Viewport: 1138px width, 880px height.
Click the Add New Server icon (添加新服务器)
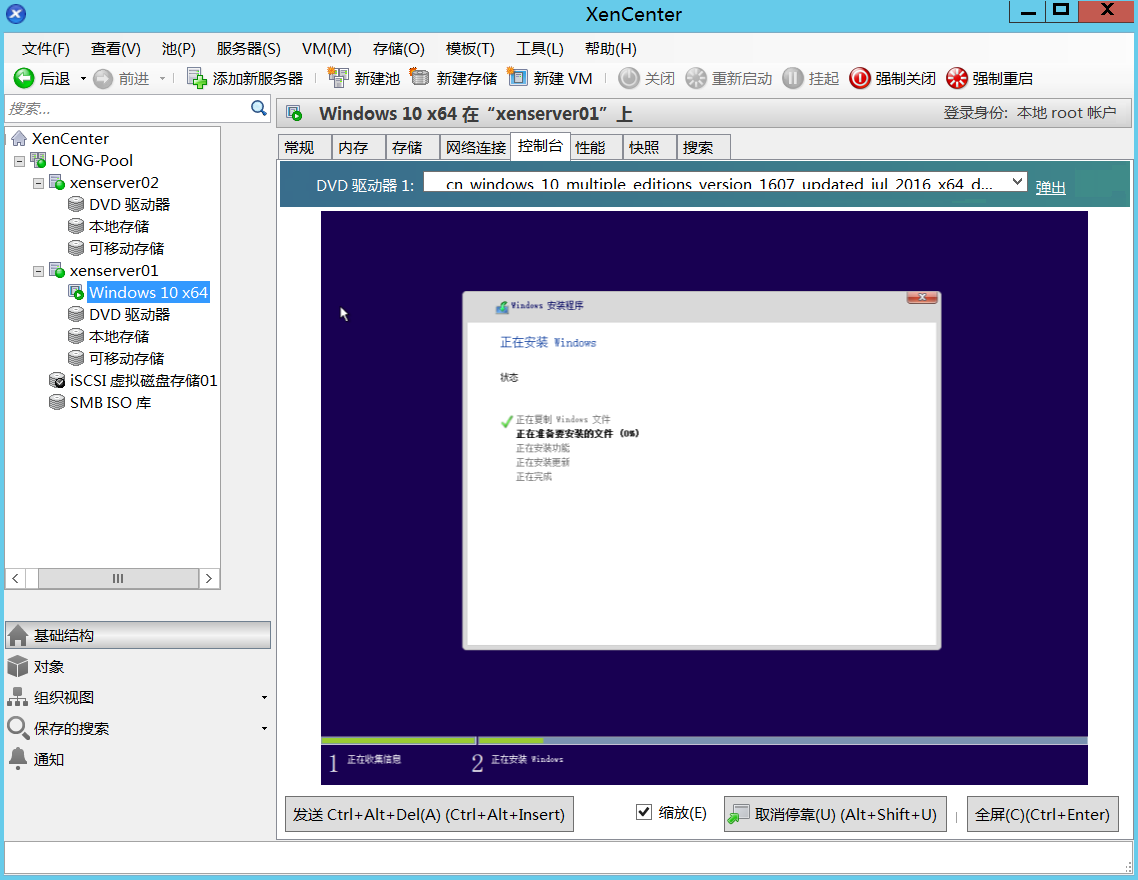[197, 78]
